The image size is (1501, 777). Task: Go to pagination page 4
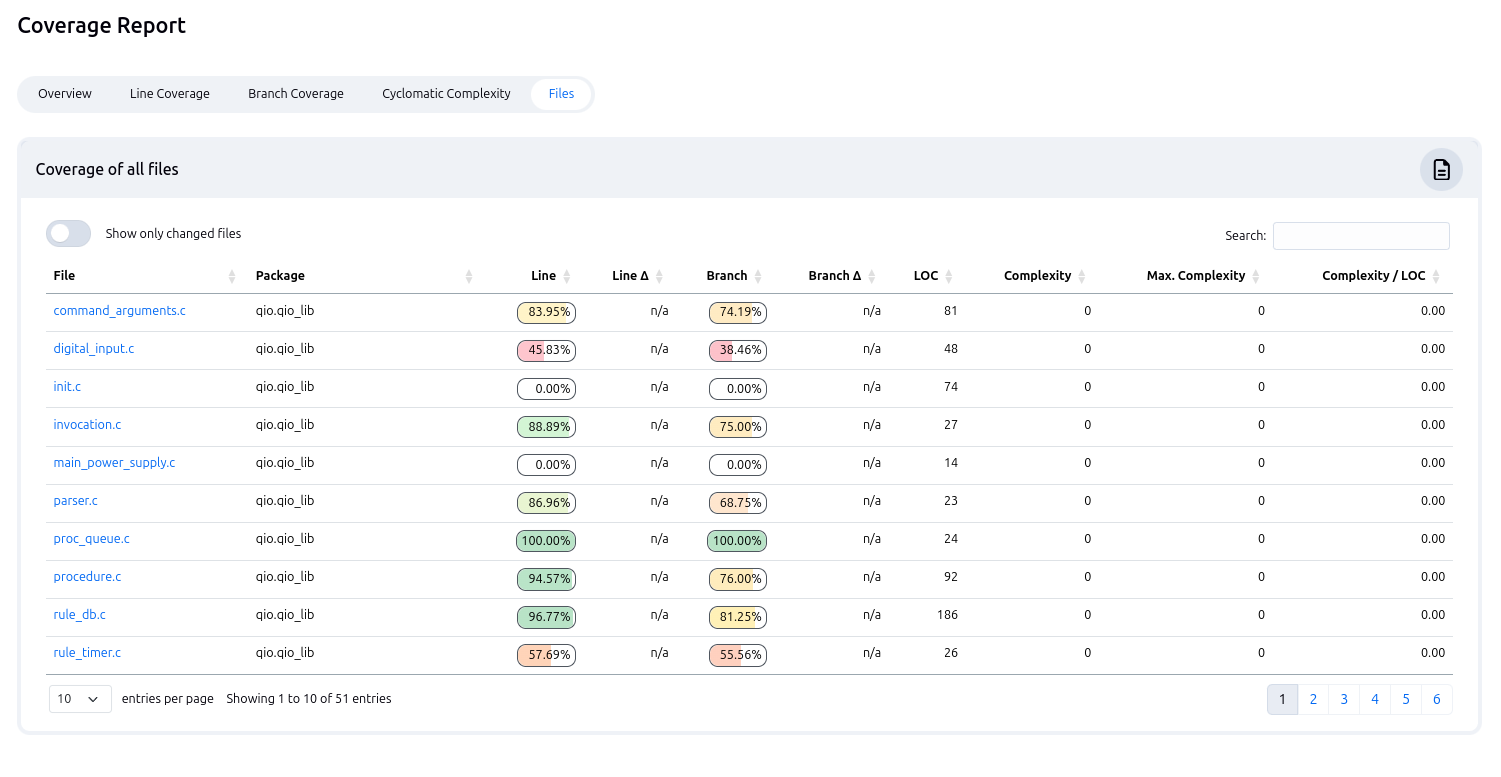click(1375, 699)
